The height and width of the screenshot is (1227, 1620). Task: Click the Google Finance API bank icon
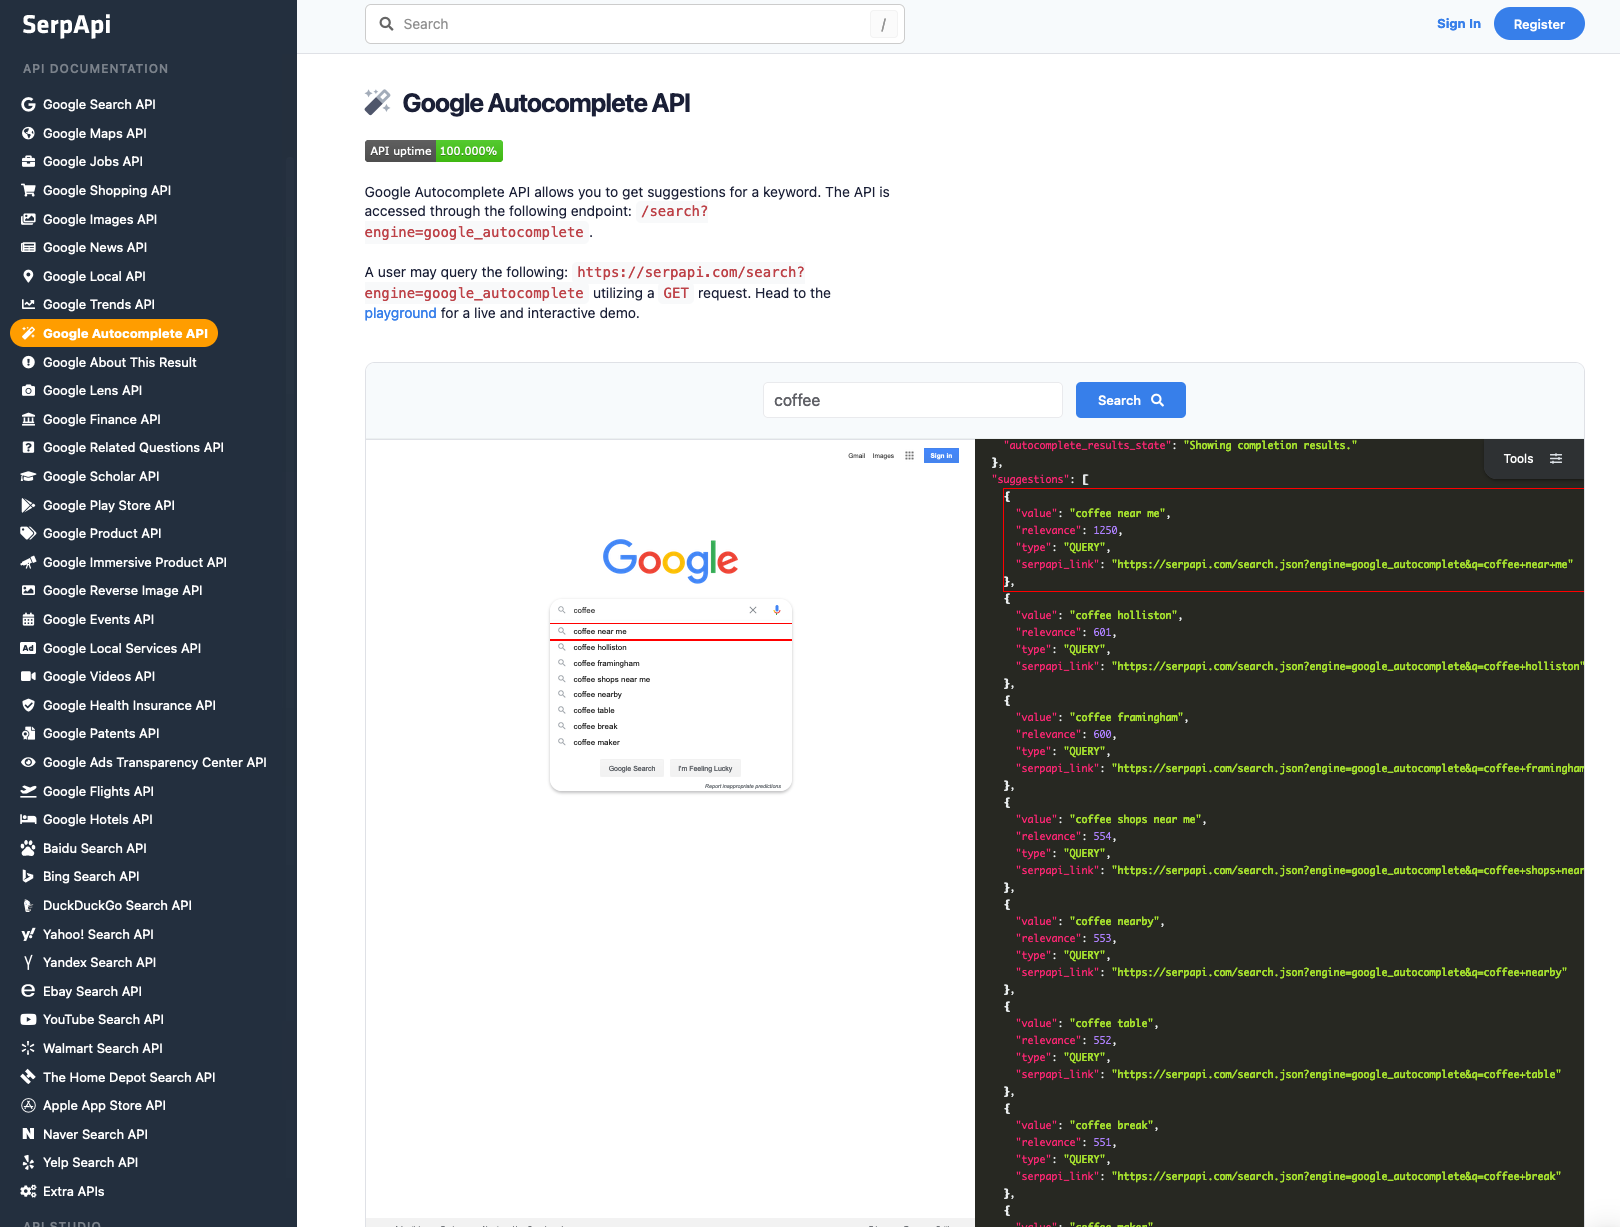pos(28,419)
